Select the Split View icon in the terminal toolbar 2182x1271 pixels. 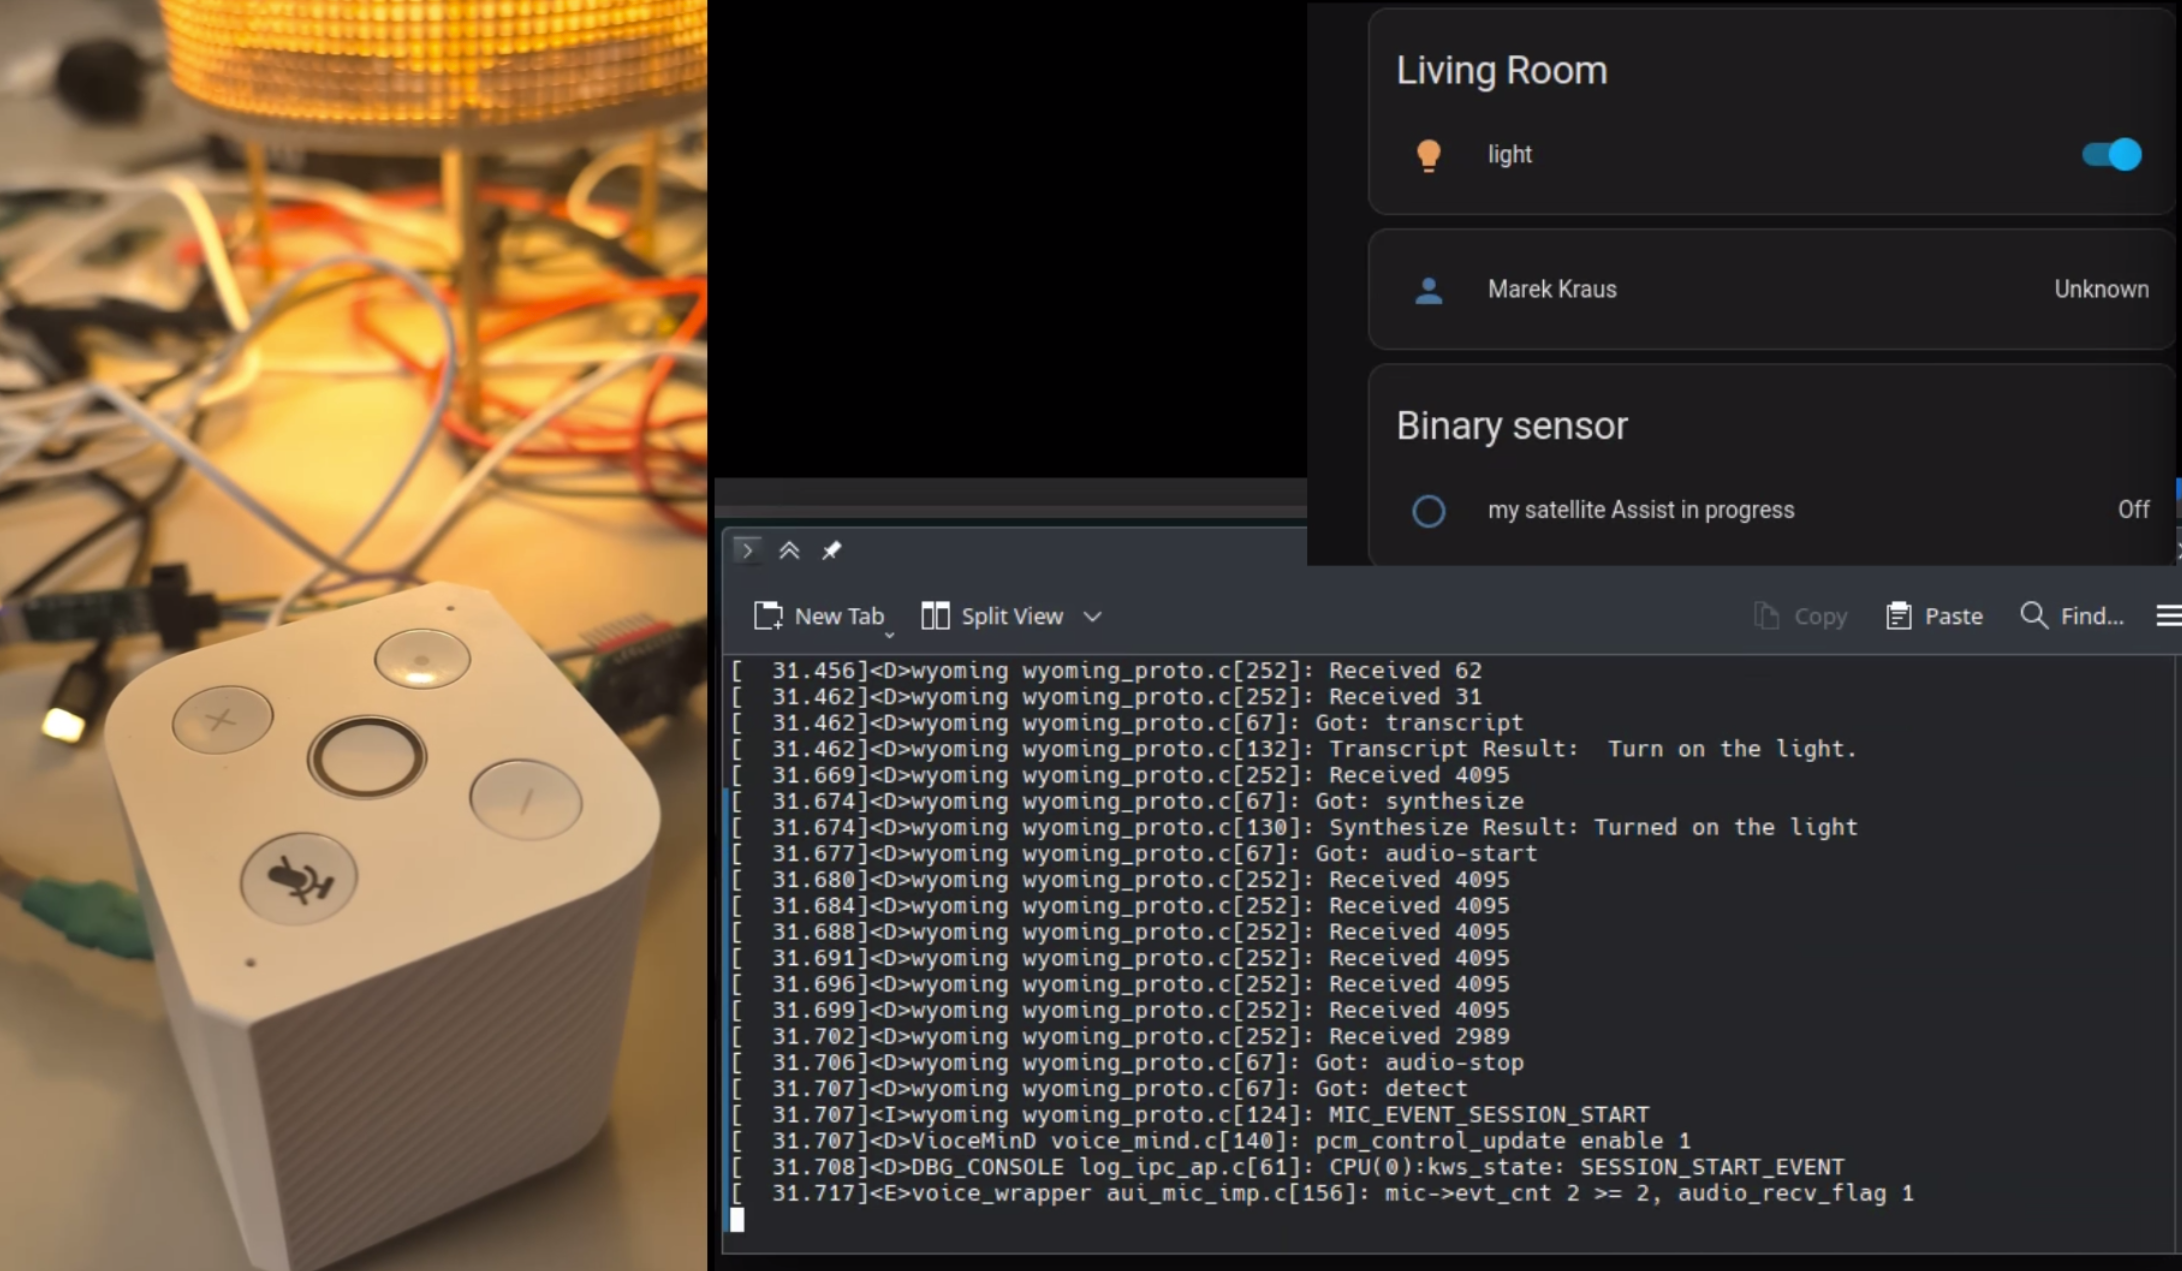coord(936,615)
